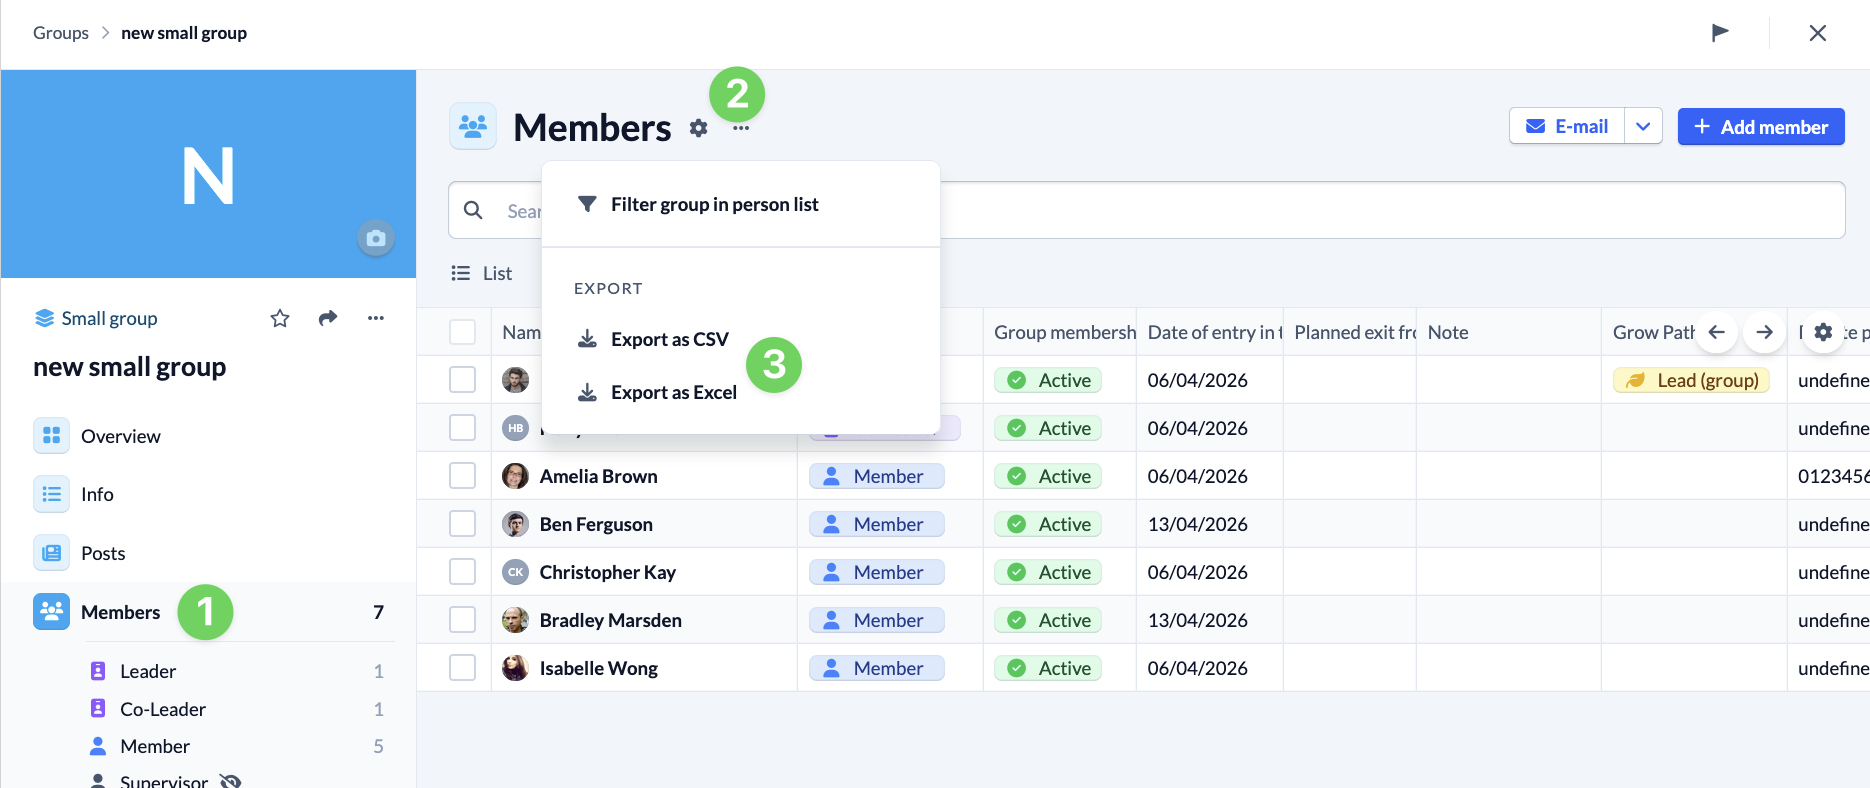Open Ben Ferguson's name
Screen dimensions: 1870x788
point(596,524)
